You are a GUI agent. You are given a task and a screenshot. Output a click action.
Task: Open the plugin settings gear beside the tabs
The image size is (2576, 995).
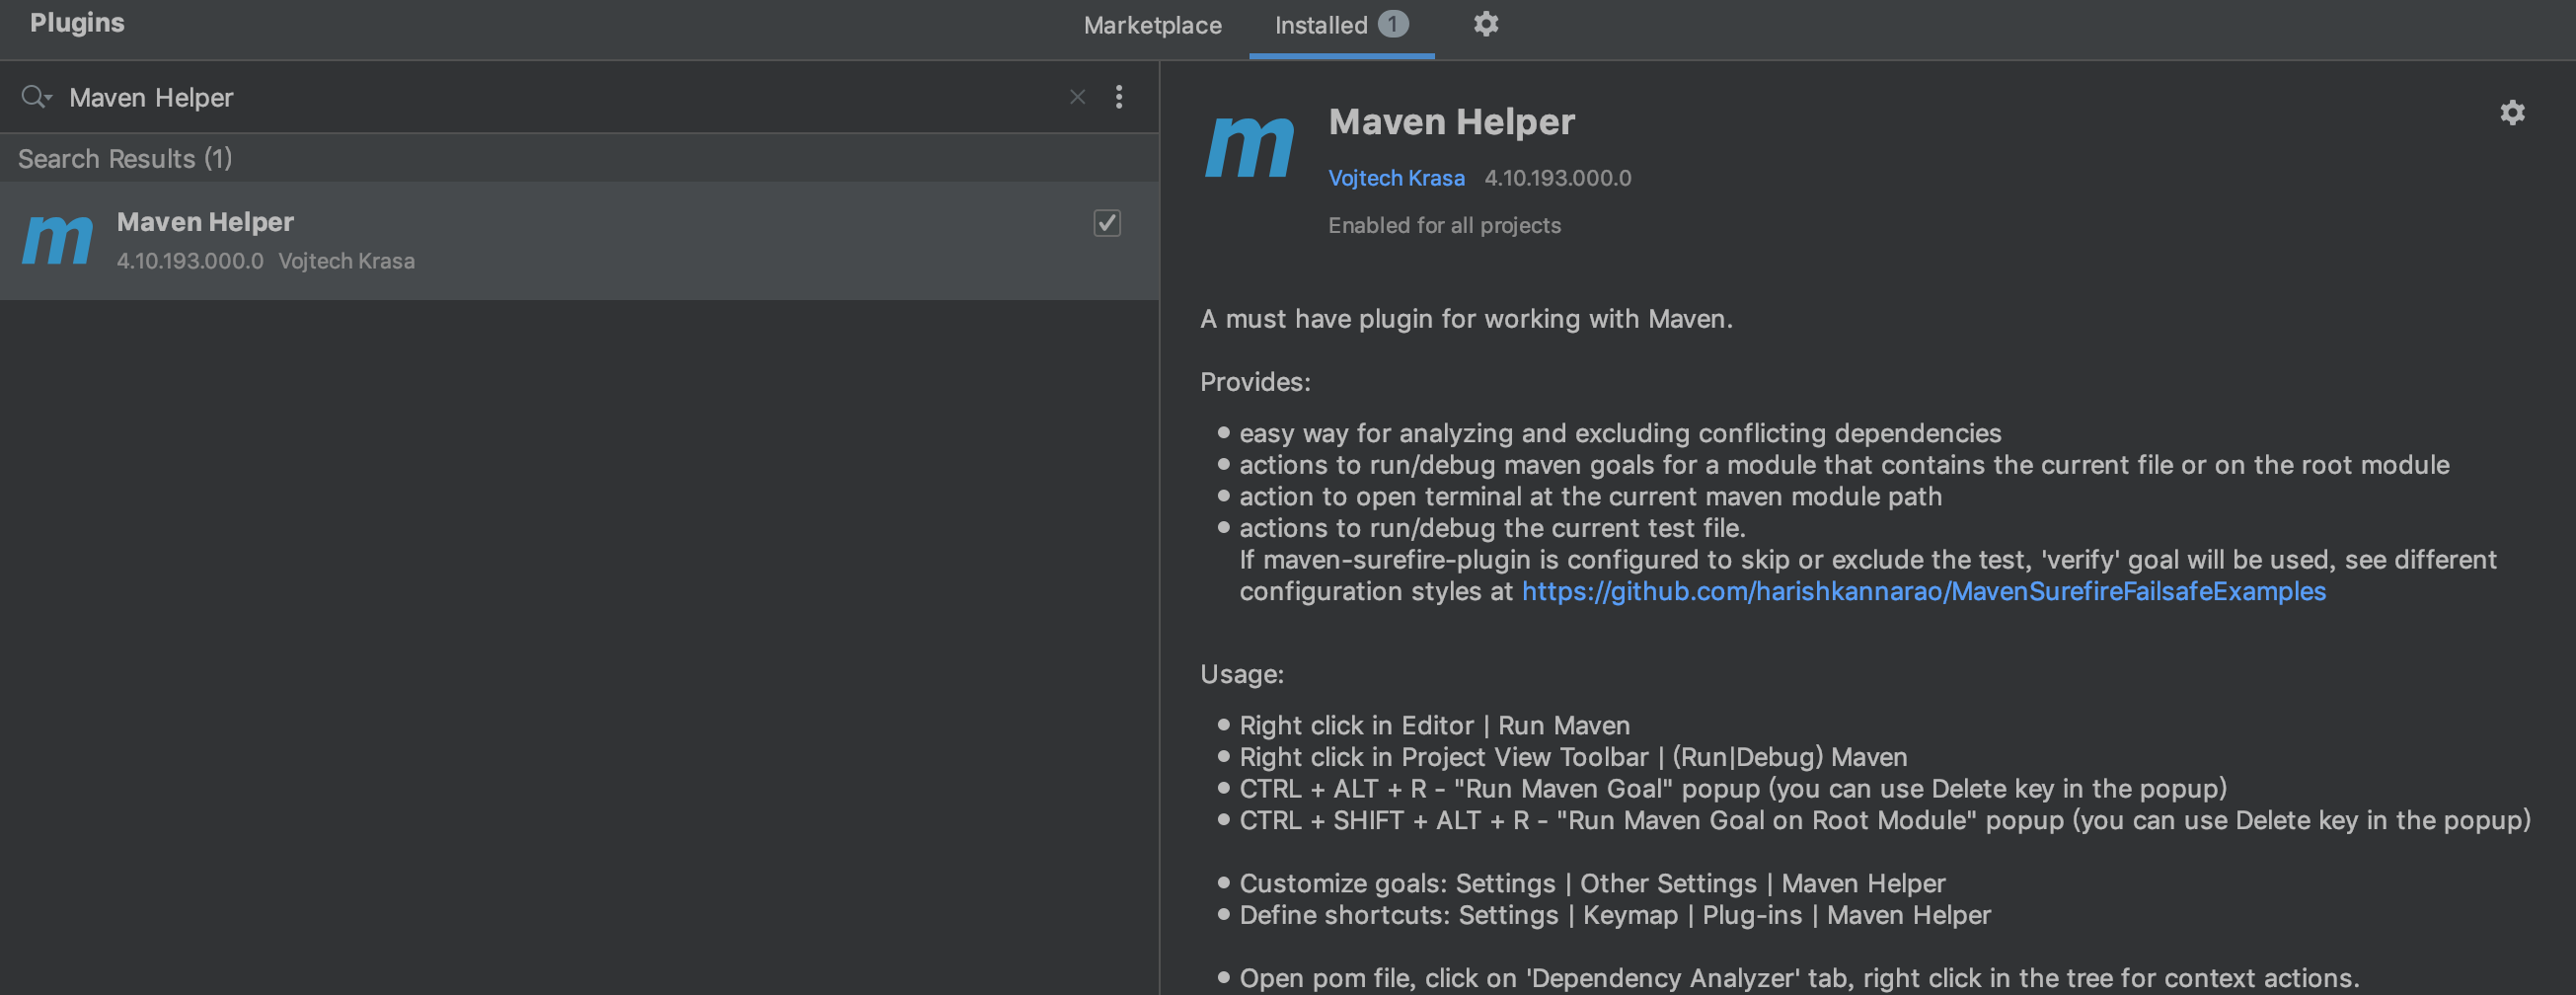pos(1484,24)
